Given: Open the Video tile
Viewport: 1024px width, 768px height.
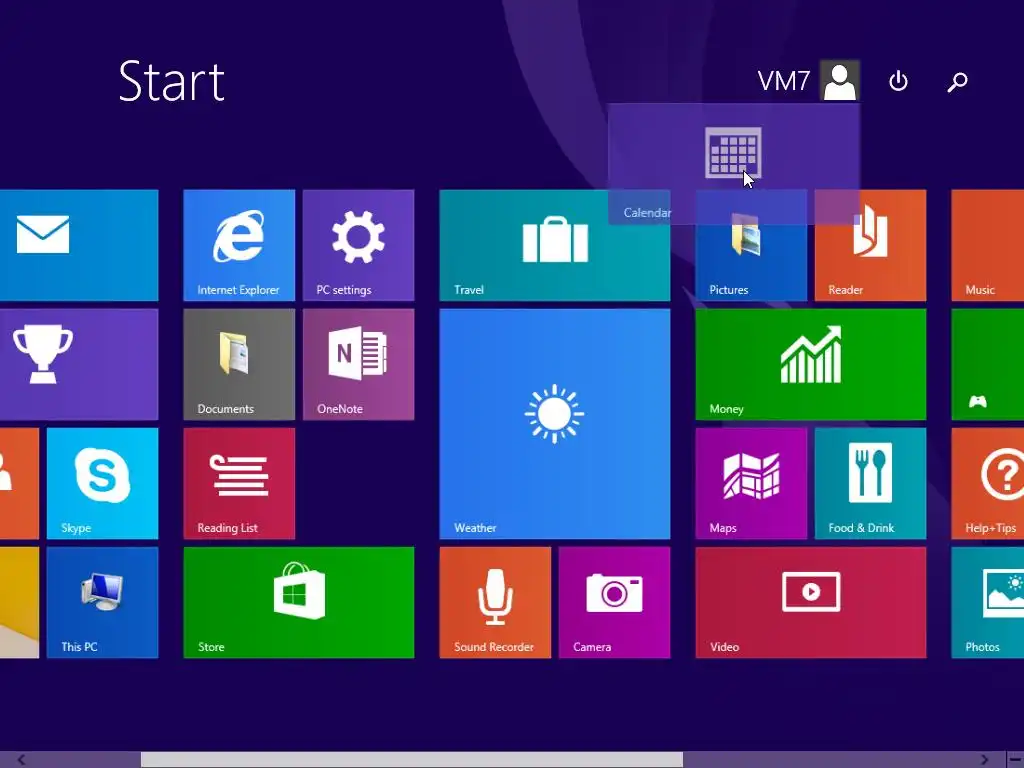Looking at the screenshot, I should click(x=810, y=602).
